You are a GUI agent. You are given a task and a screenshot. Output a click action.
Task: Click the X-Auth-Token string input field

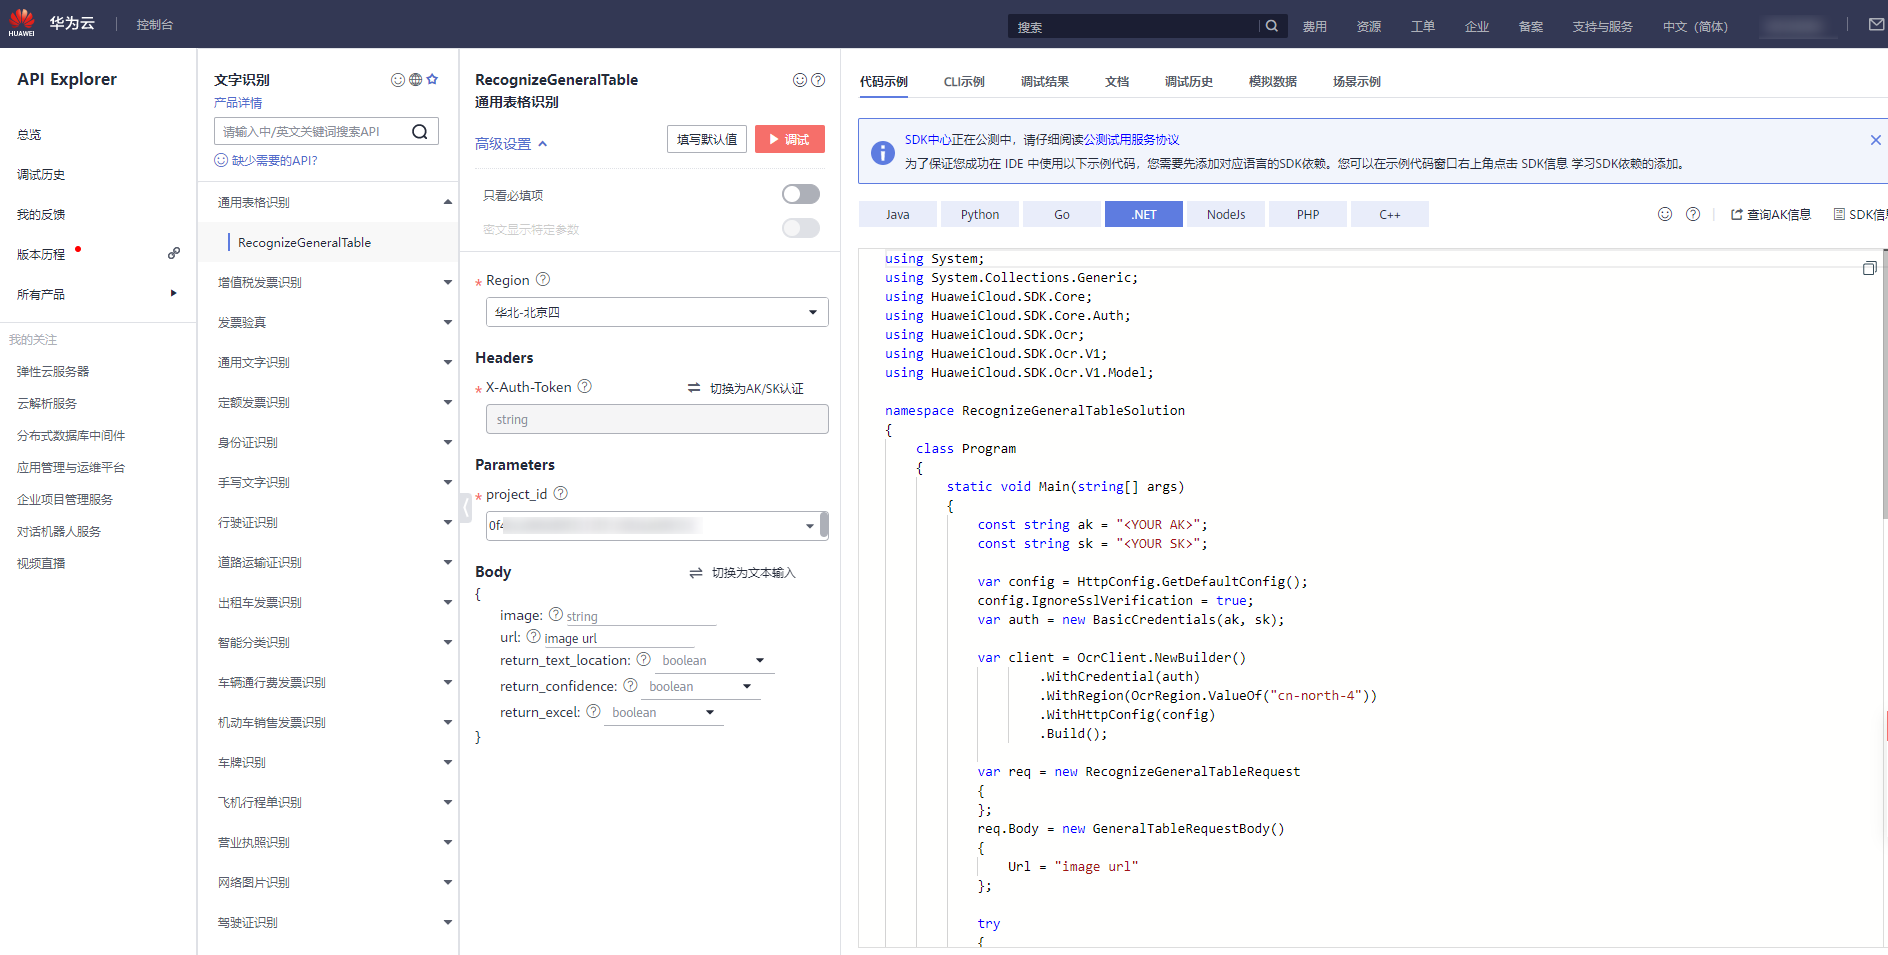(657, 419)
